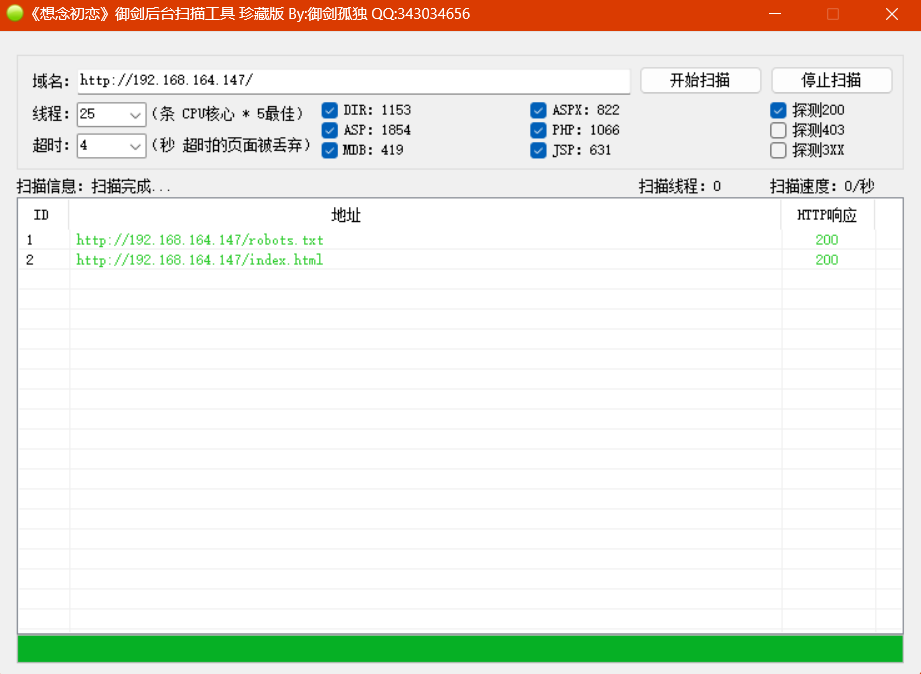Click the green app icon in title bar
Screen dimensions: 921x674
pyautogui.click(x=14, y=13)
